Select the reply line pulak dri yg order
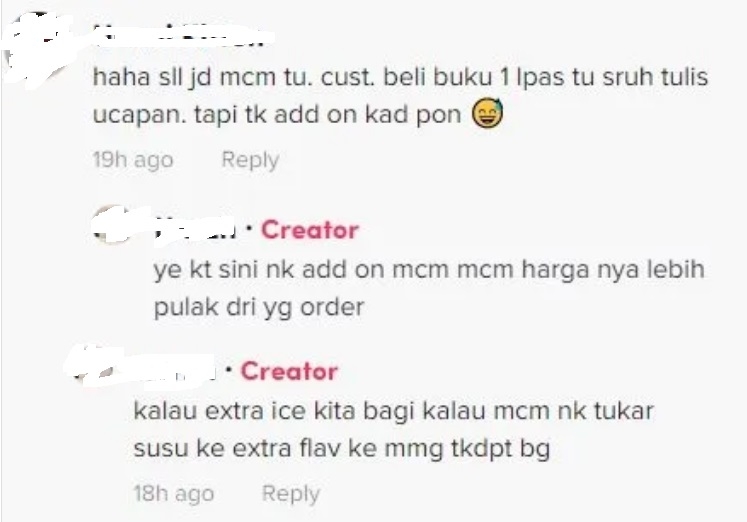747x522 pixels. click(259, 307)
